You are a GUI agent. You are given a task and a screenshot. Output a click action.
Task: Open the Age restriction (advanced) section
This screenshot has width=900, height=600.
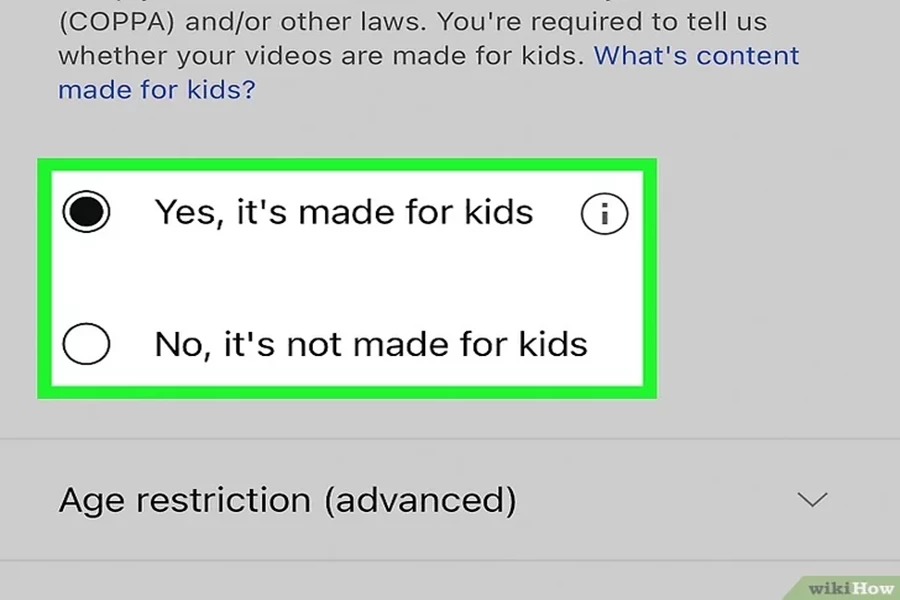tap(450, 500)
